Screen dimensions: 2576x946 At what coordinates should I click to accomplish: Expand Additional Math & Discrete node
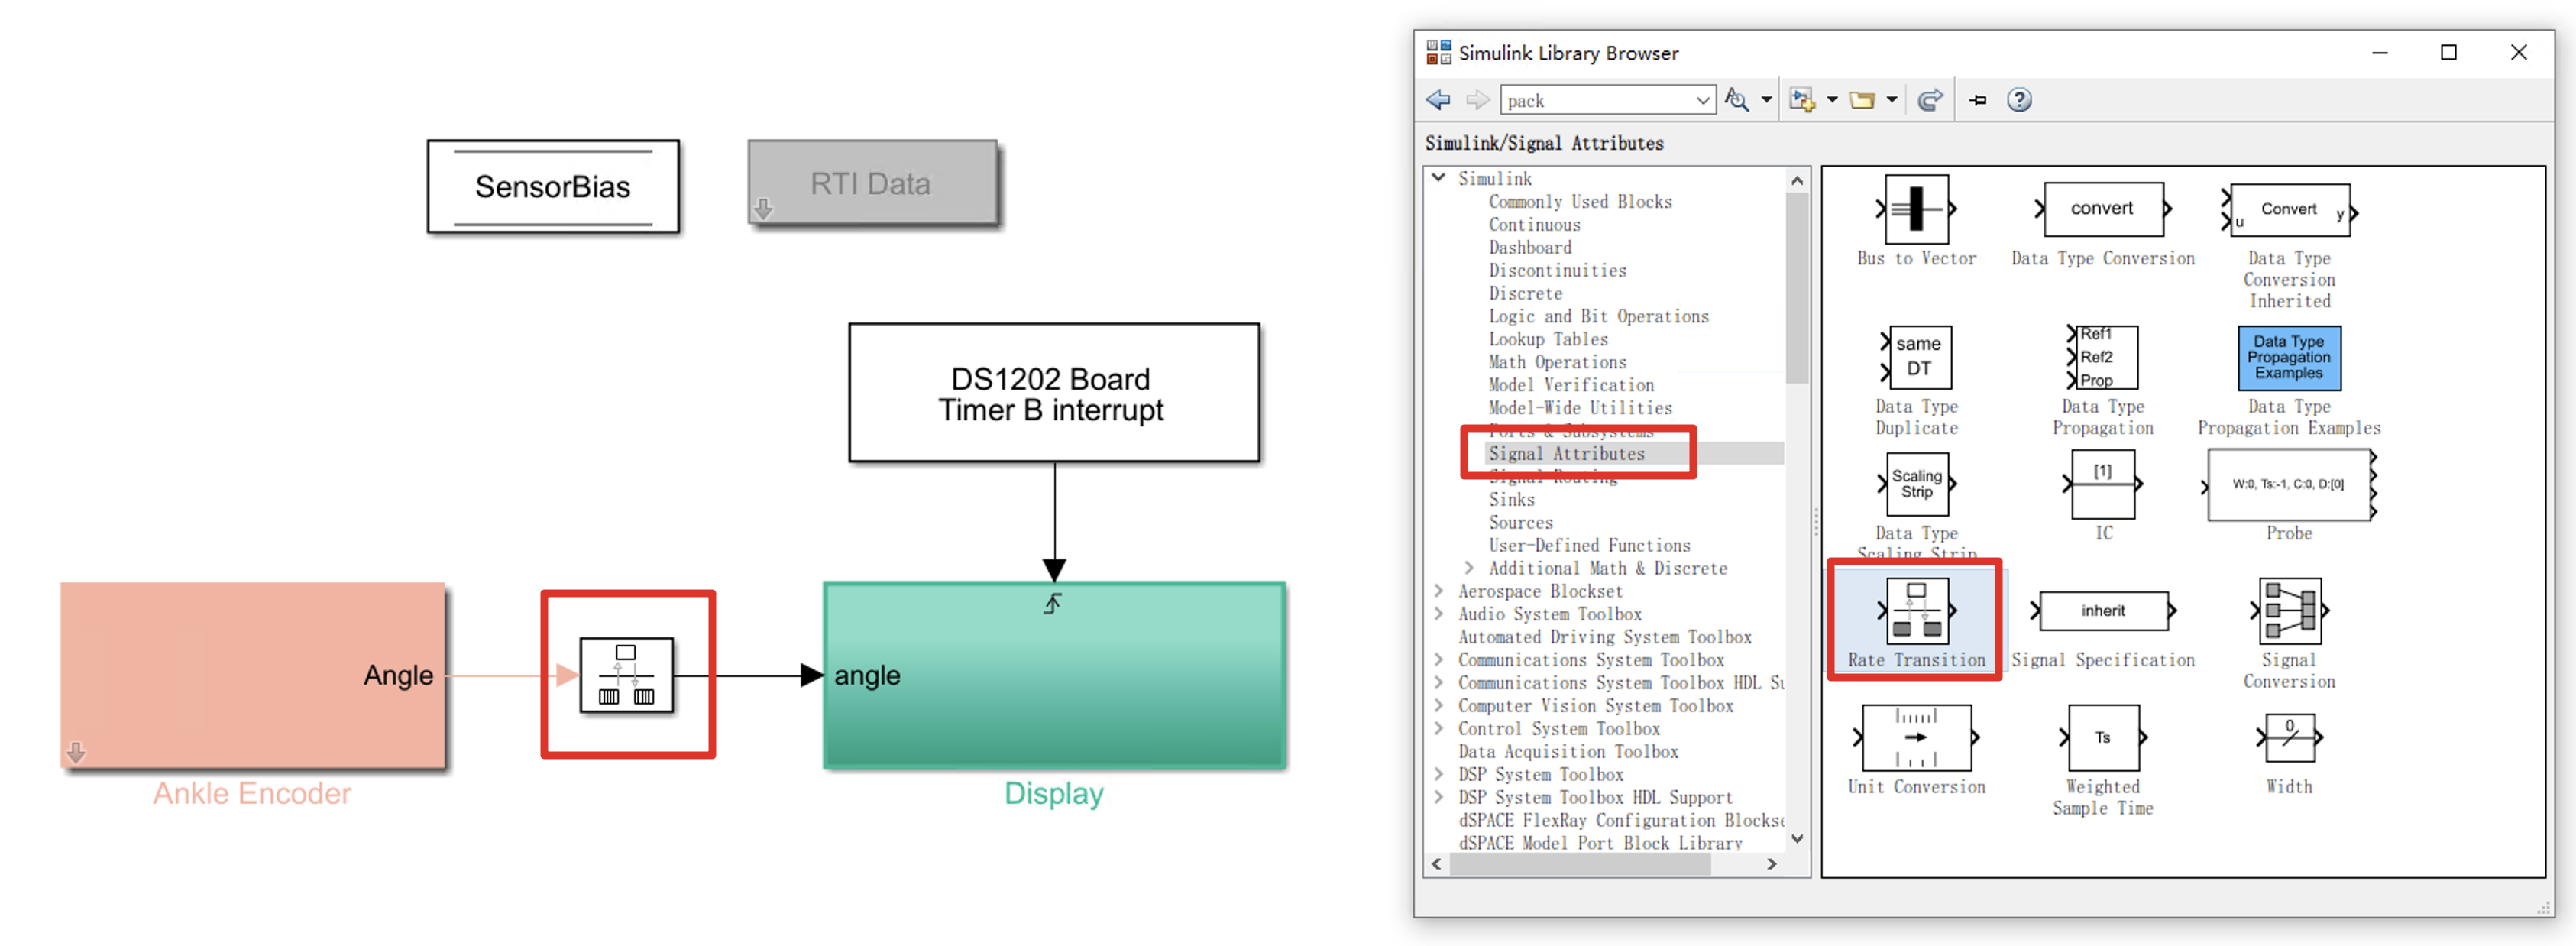1468,568
